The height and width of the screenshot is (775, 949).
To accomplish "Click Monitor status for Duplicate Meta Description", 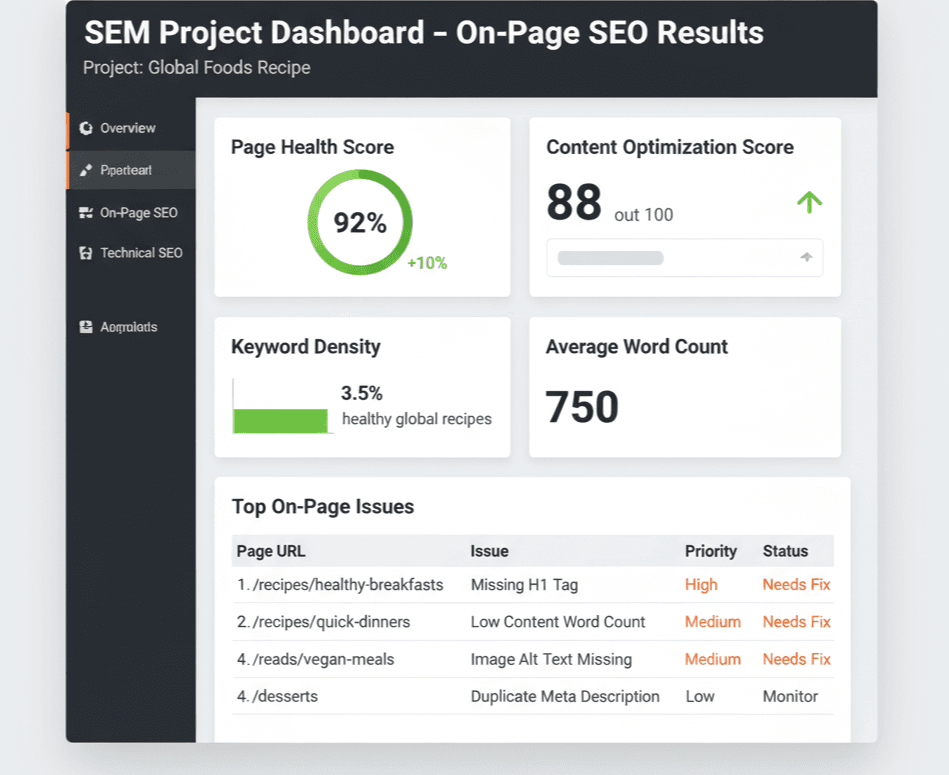I will pyautogui.click(x=790, y=696).
